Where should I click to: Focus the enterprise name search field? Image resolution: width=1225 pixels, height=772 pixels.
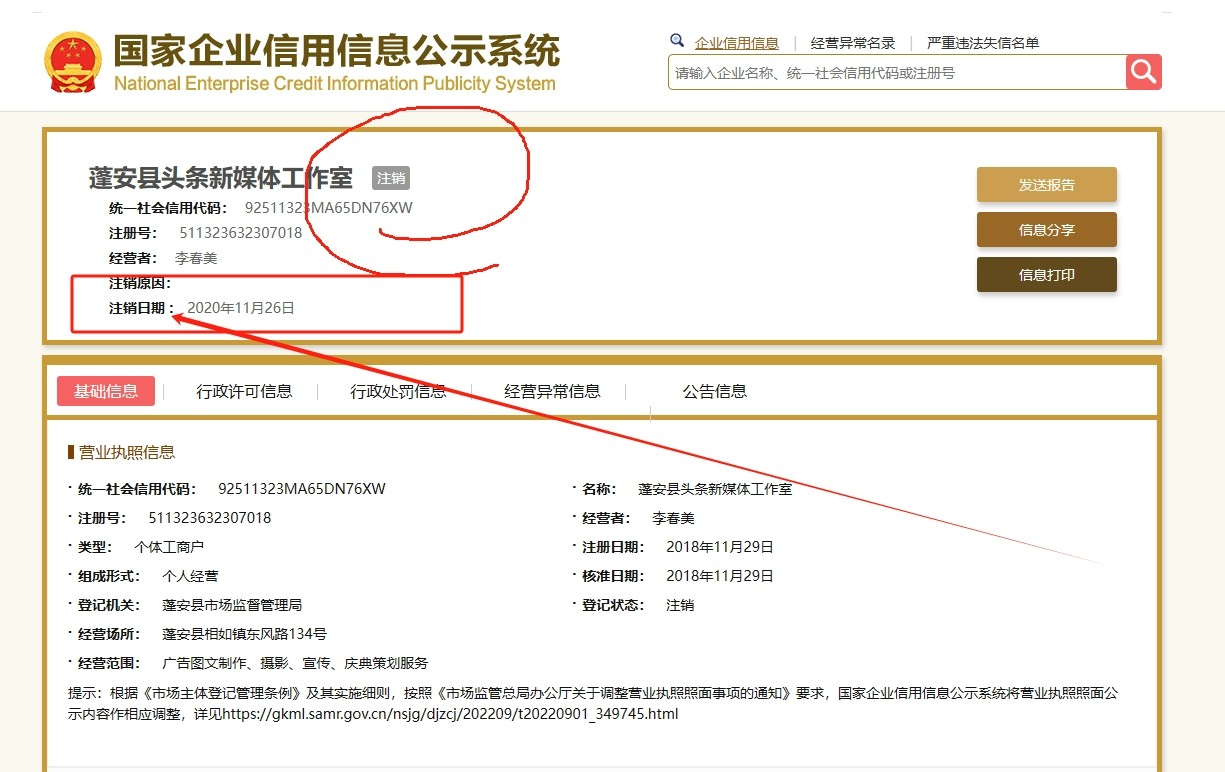[896, 73]
